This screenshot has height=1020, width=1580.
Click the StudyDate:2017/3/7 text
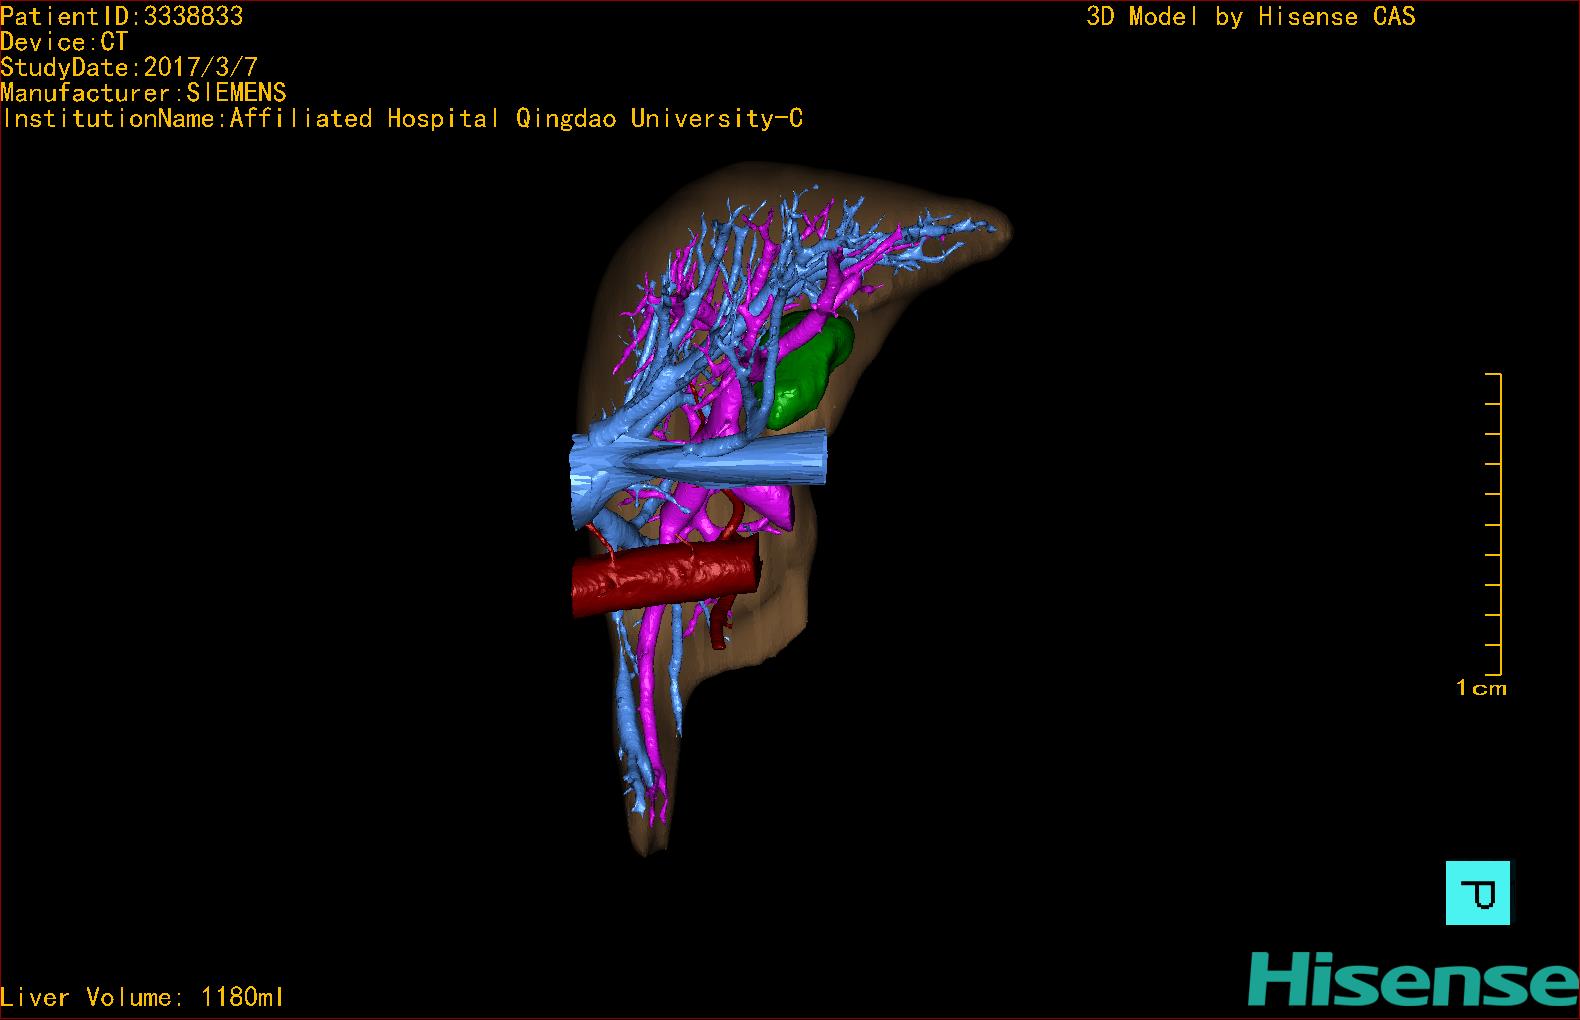[129, 68]
